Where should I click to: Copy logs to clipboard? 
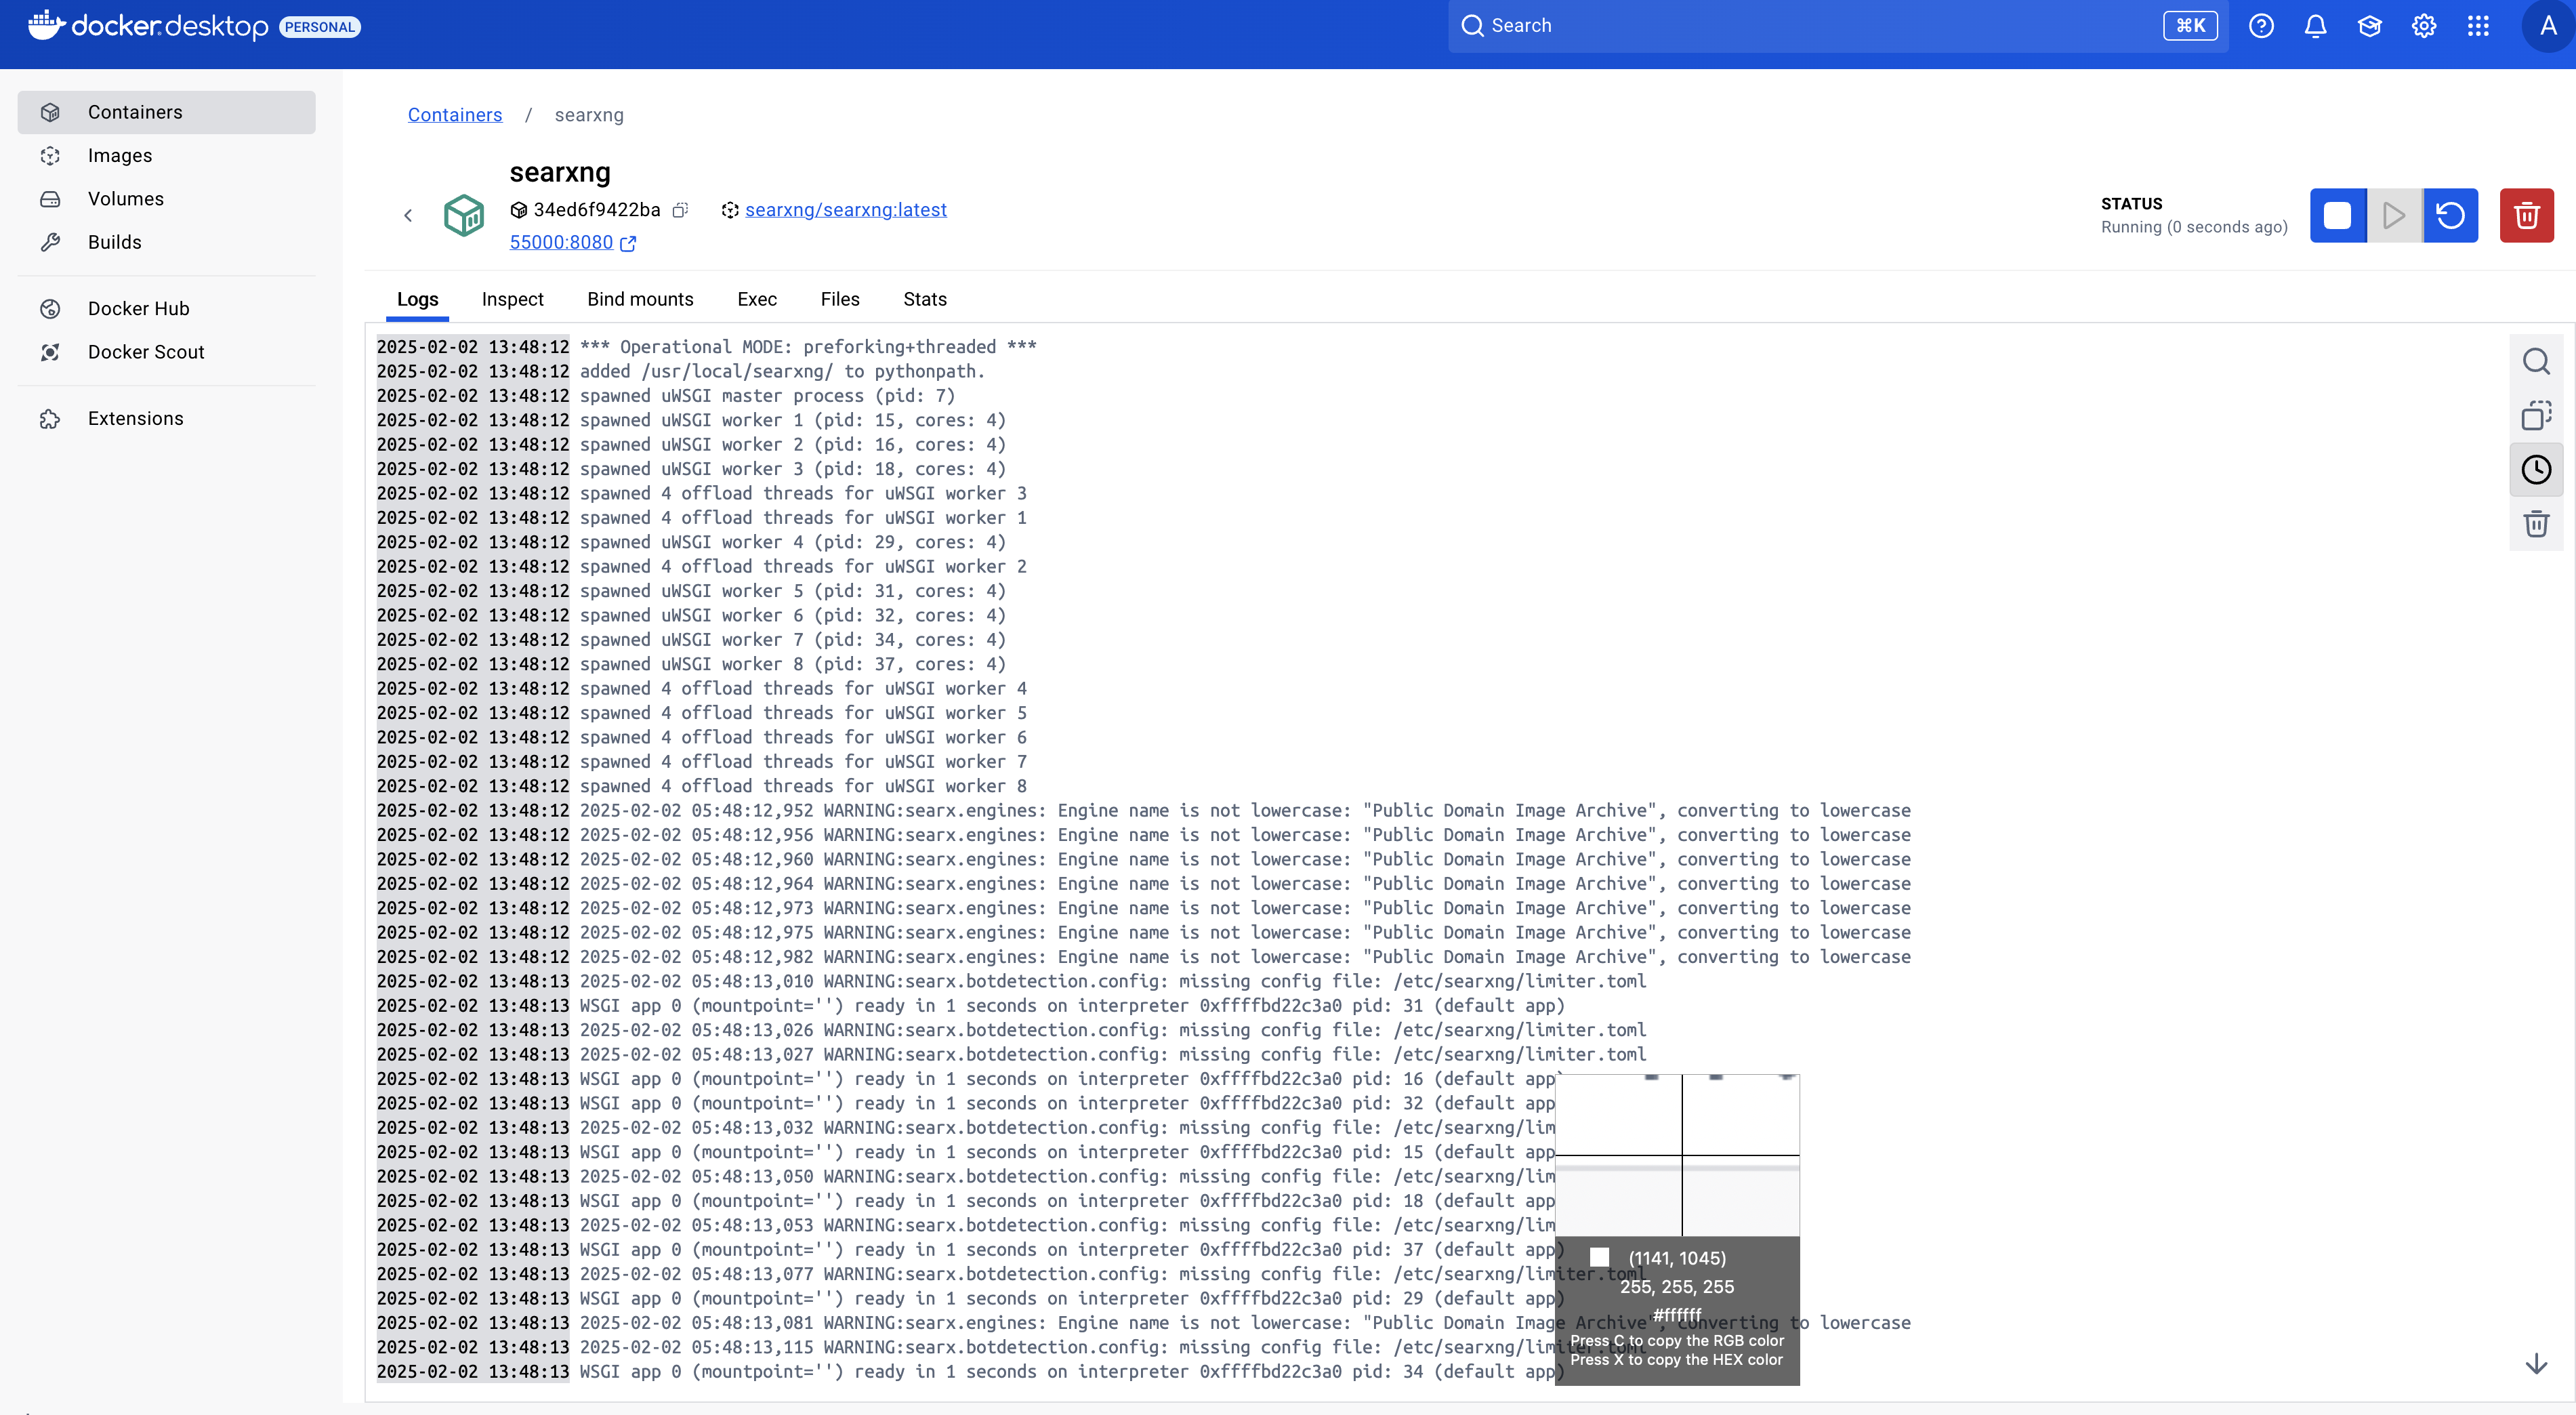pyautogui.click(x=2535, y=415)
